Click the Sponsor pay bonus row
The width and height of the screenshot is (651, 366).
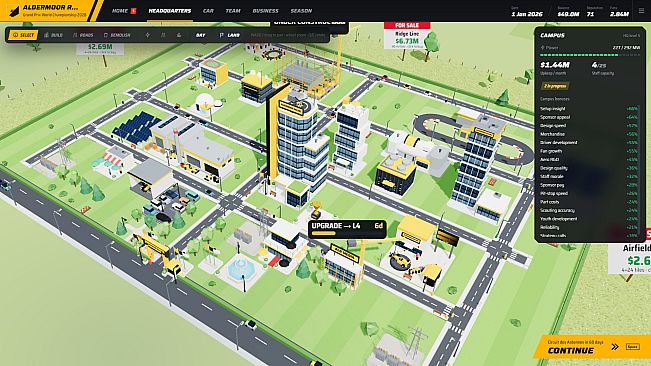[x=589, y=185]
